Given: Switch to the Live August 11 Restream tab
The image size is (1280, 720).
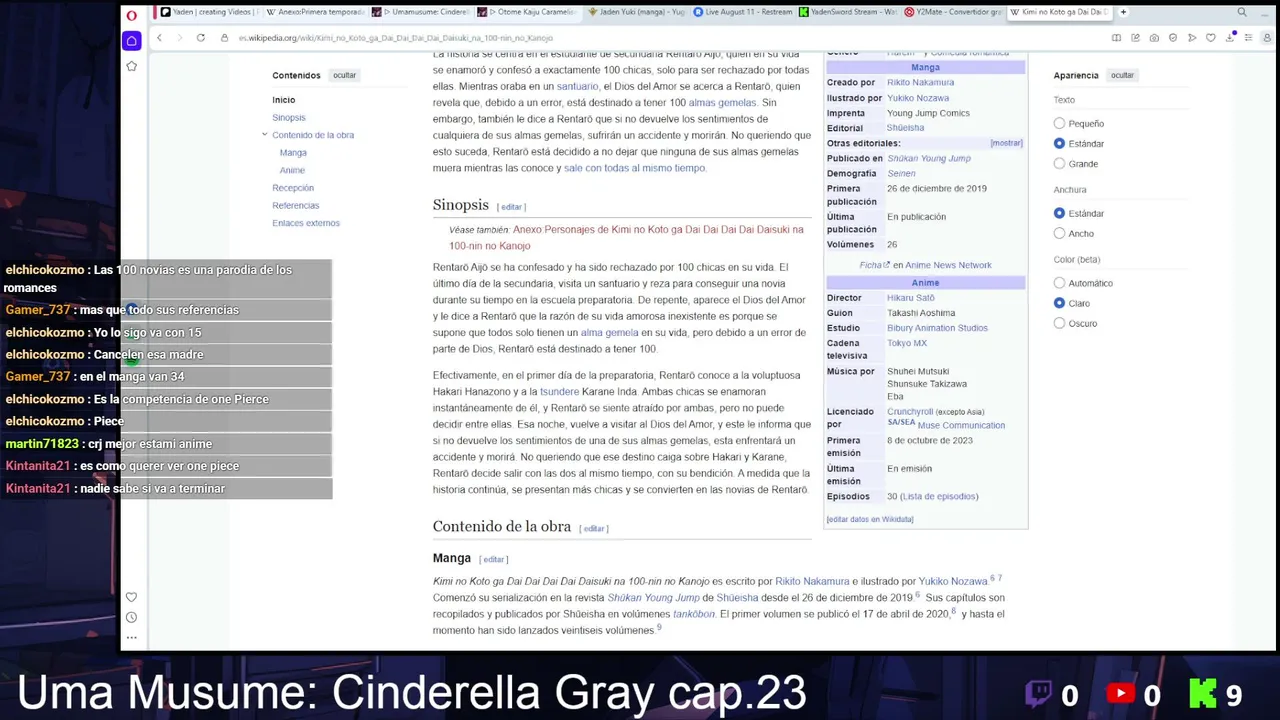Looking at the screenshot, I should [x=743, y=12].
